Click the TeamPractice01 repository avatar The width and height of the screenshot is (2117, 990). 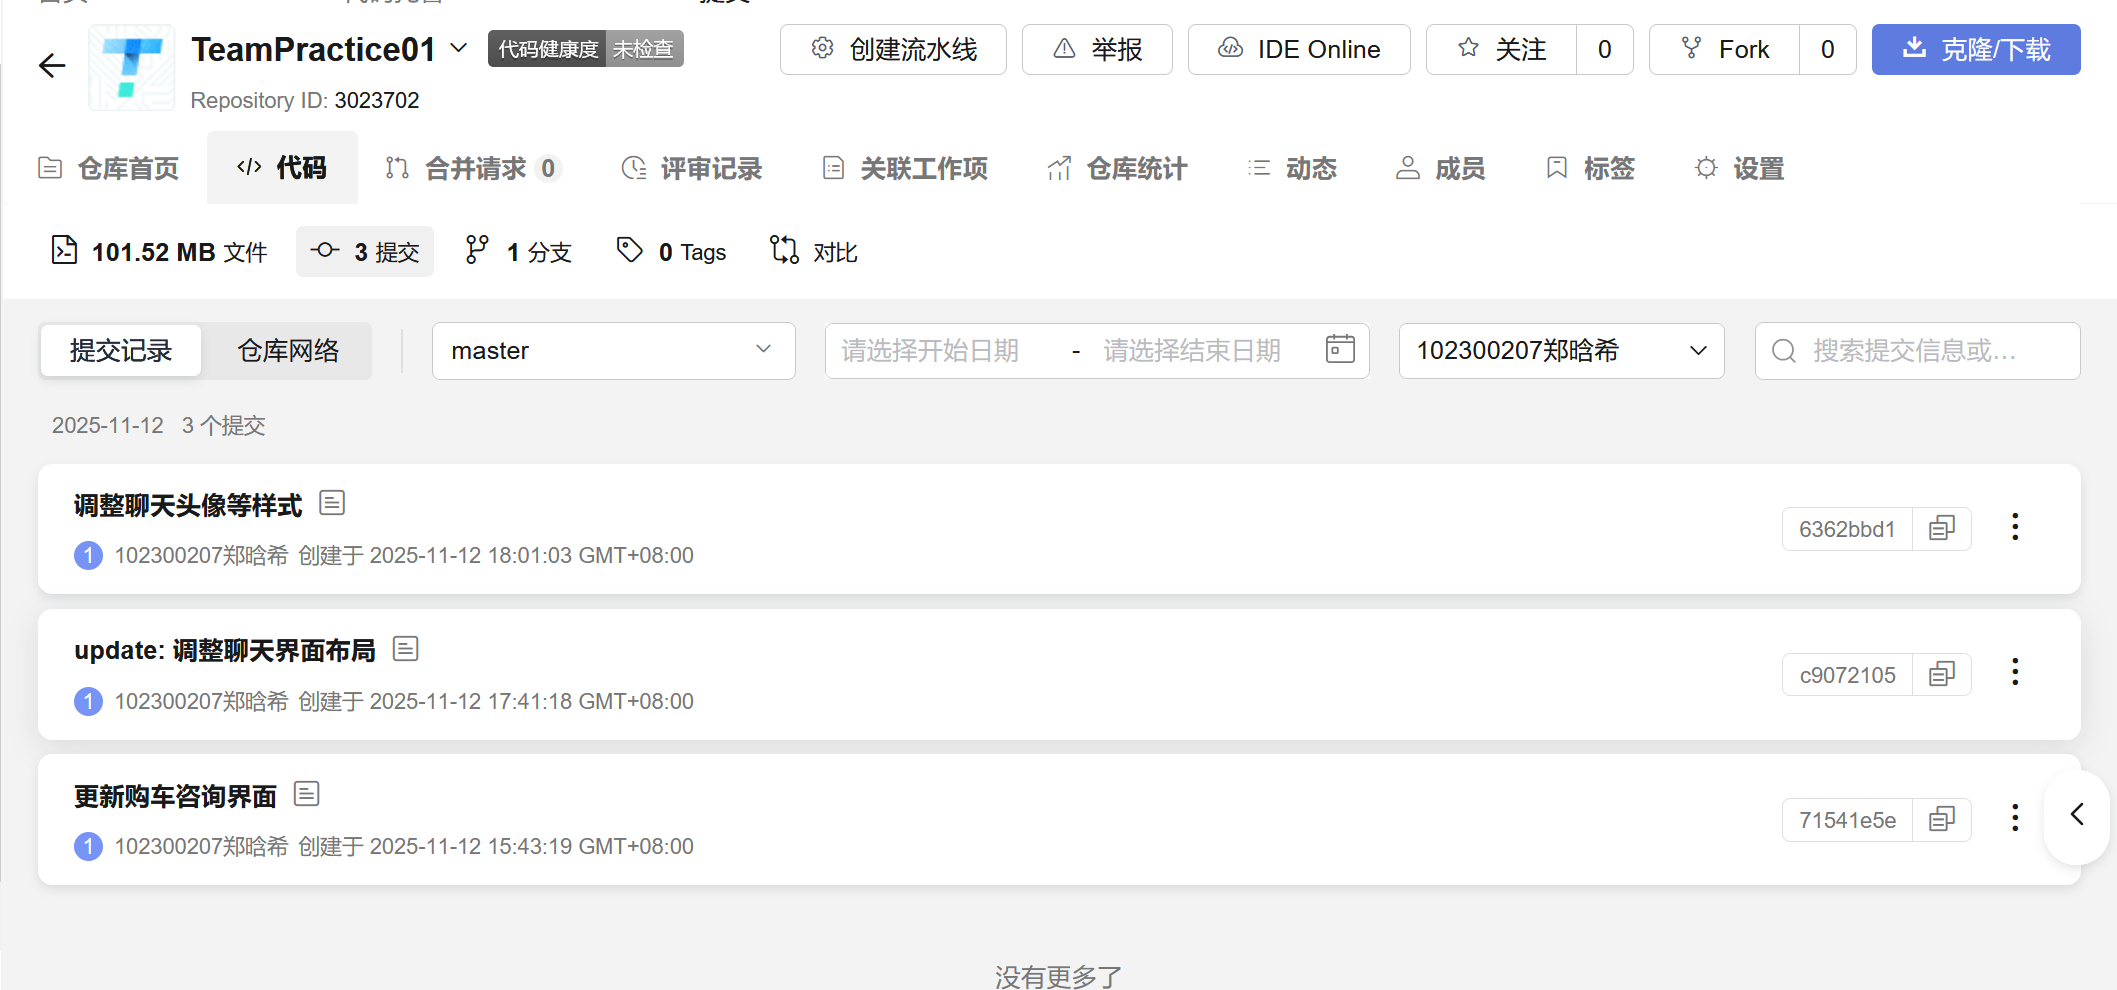pos(131,66)
